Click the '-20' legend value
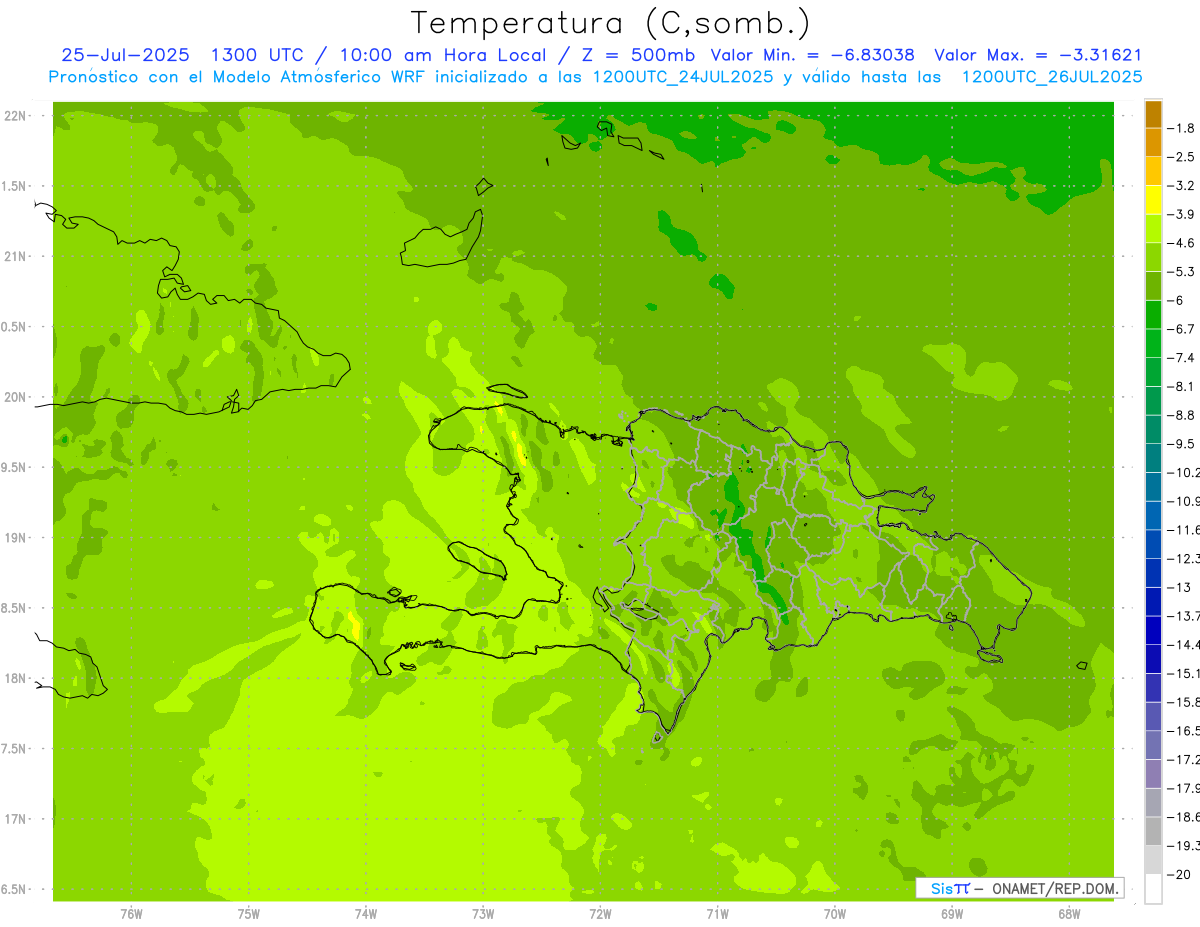Viewport: 1200px width, 927px height. pos(1180,874)
